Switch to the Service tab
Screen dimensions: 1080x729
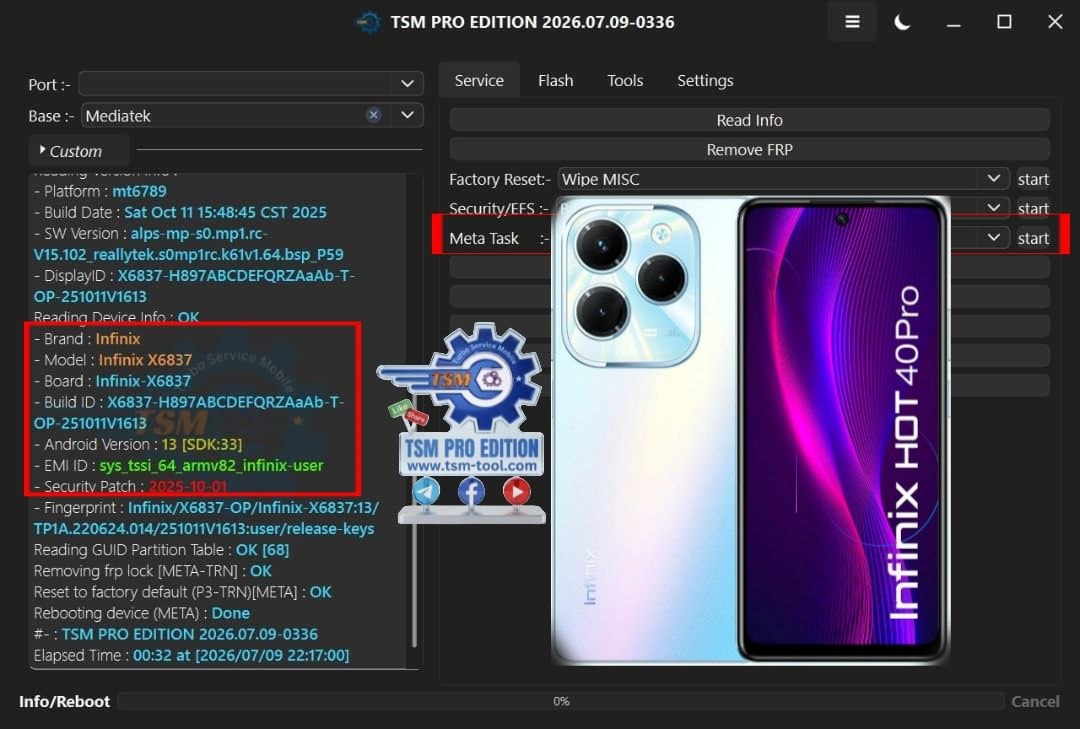[479, 81]
